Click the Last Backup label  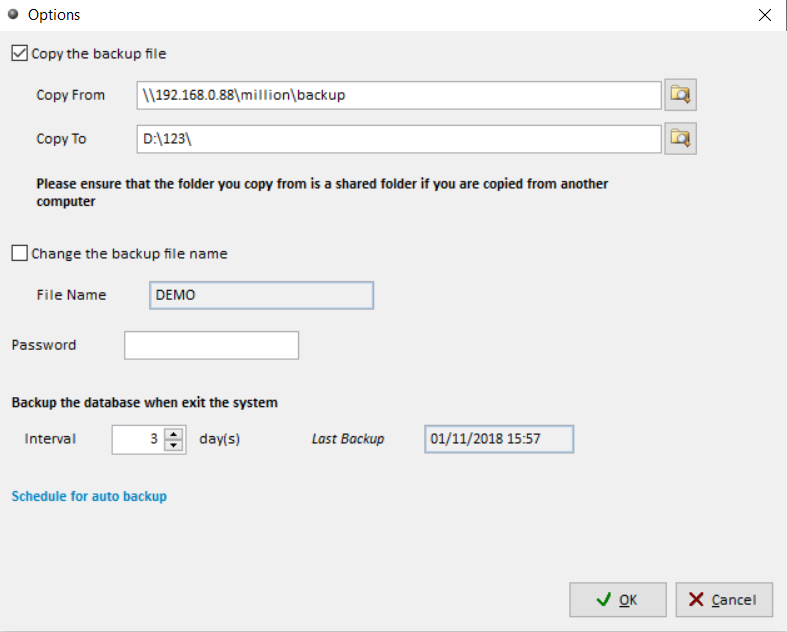click(347, 439)
